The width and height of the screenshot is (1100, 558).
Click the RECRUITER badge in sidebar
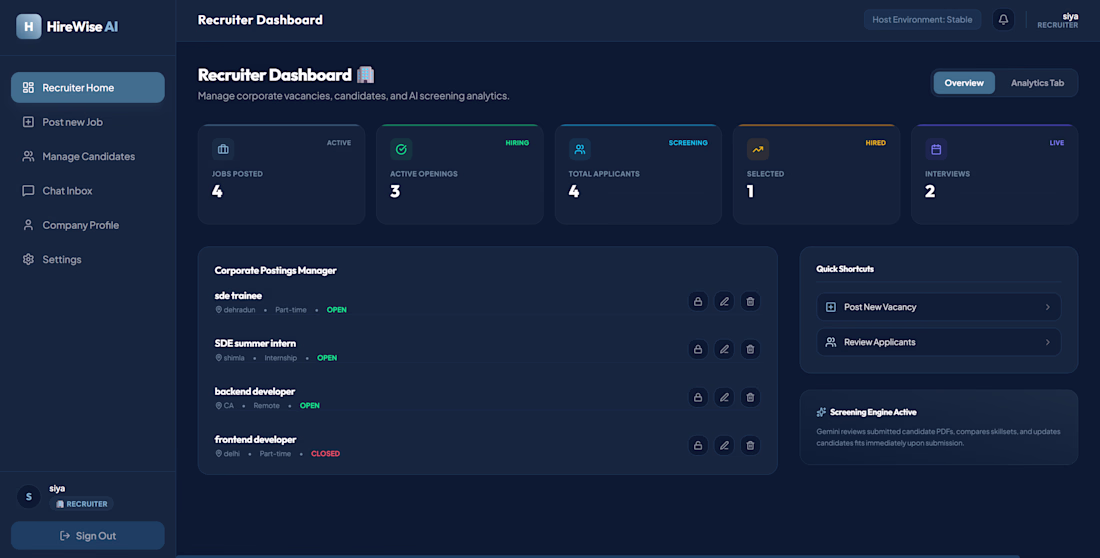pyautogui.click(x=81, y=504)
